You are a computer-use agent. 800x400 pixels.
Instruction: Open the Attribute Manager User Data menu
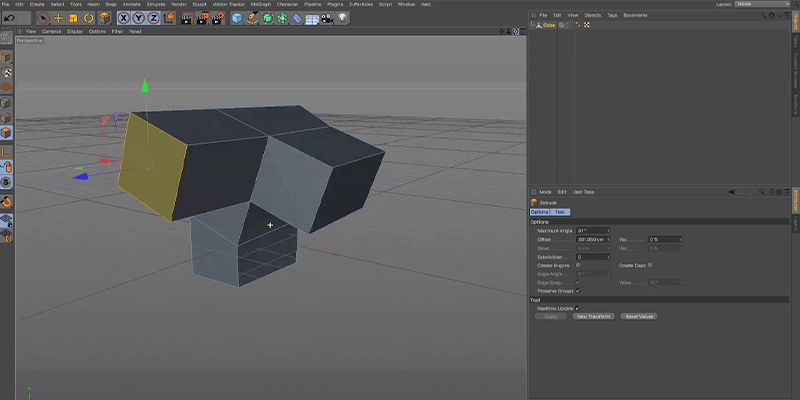[583, 192]
